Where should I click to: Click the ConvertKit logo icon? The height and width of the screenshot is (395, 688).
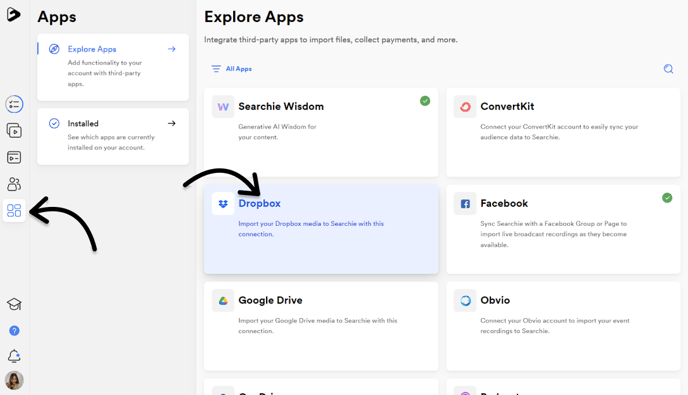[465, 107]
